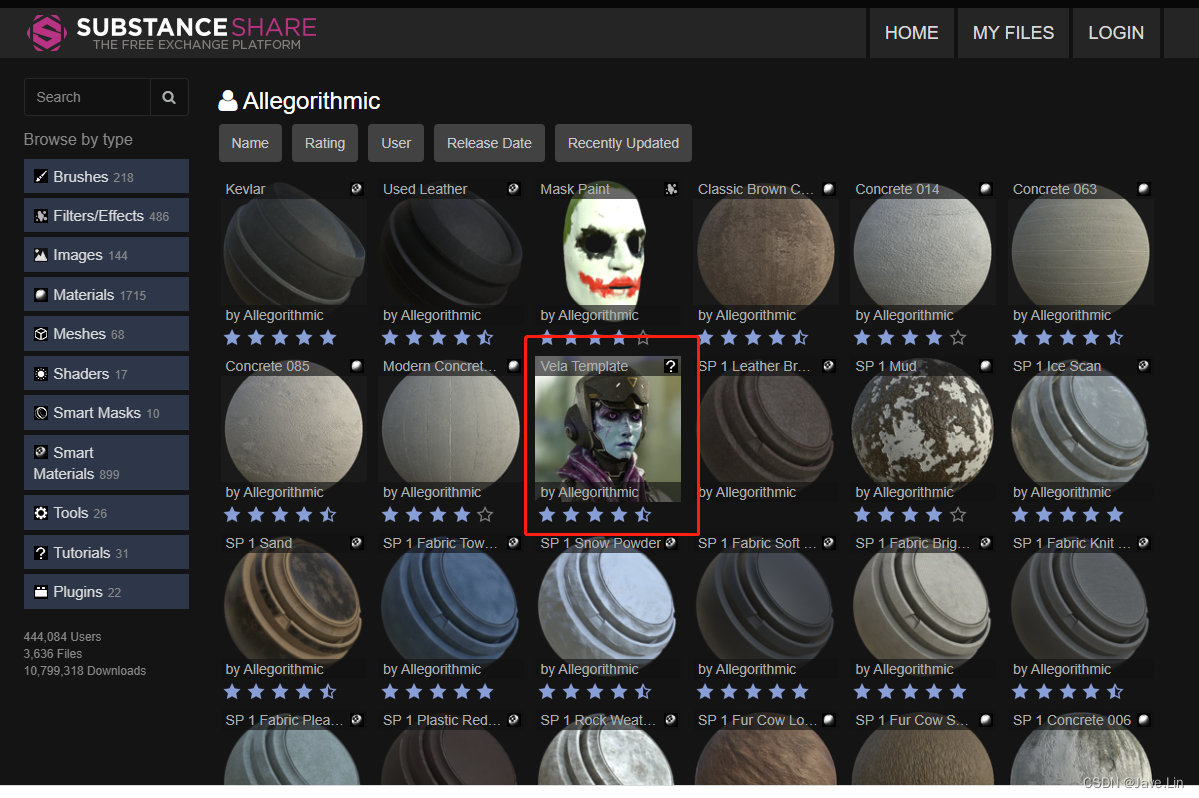Click by Allegorithmic under Concrete 063
The width and height of the screenshot is (1199, 798).
point(1062,315)
